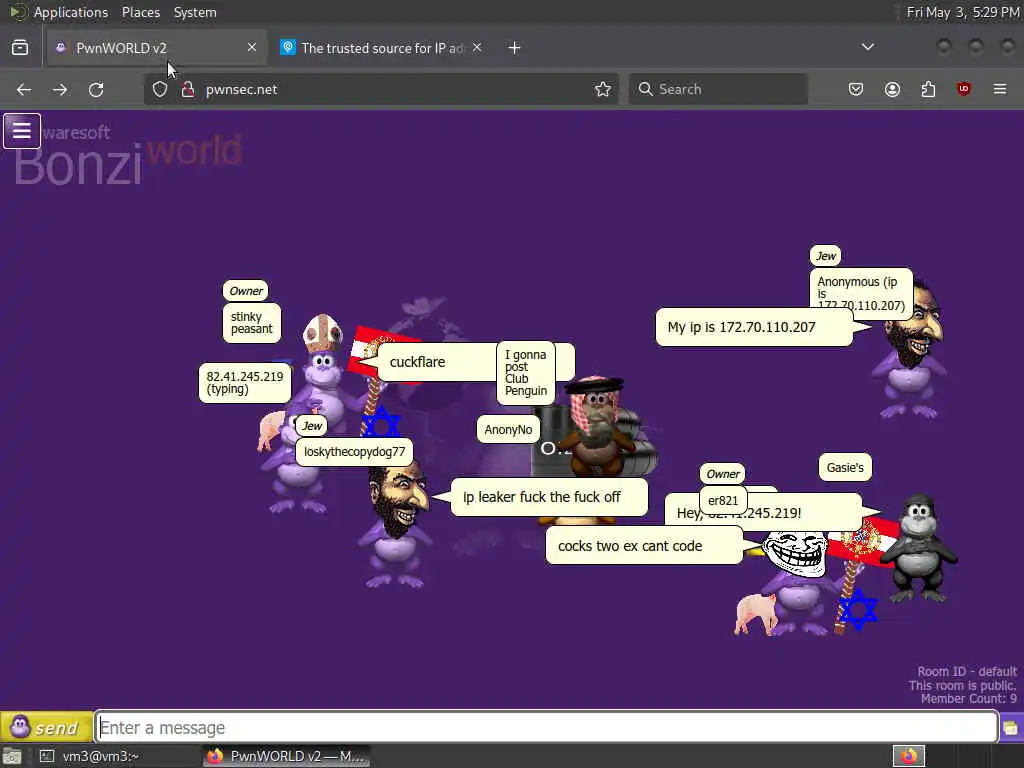Screen dimensions: 1024x768
Task: Open a new browser tab
Action: (515, 48)
